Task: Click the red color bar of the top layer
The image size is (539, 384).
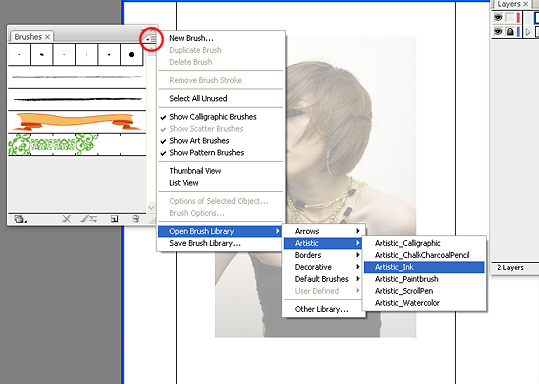Action: tap(518, 17)
